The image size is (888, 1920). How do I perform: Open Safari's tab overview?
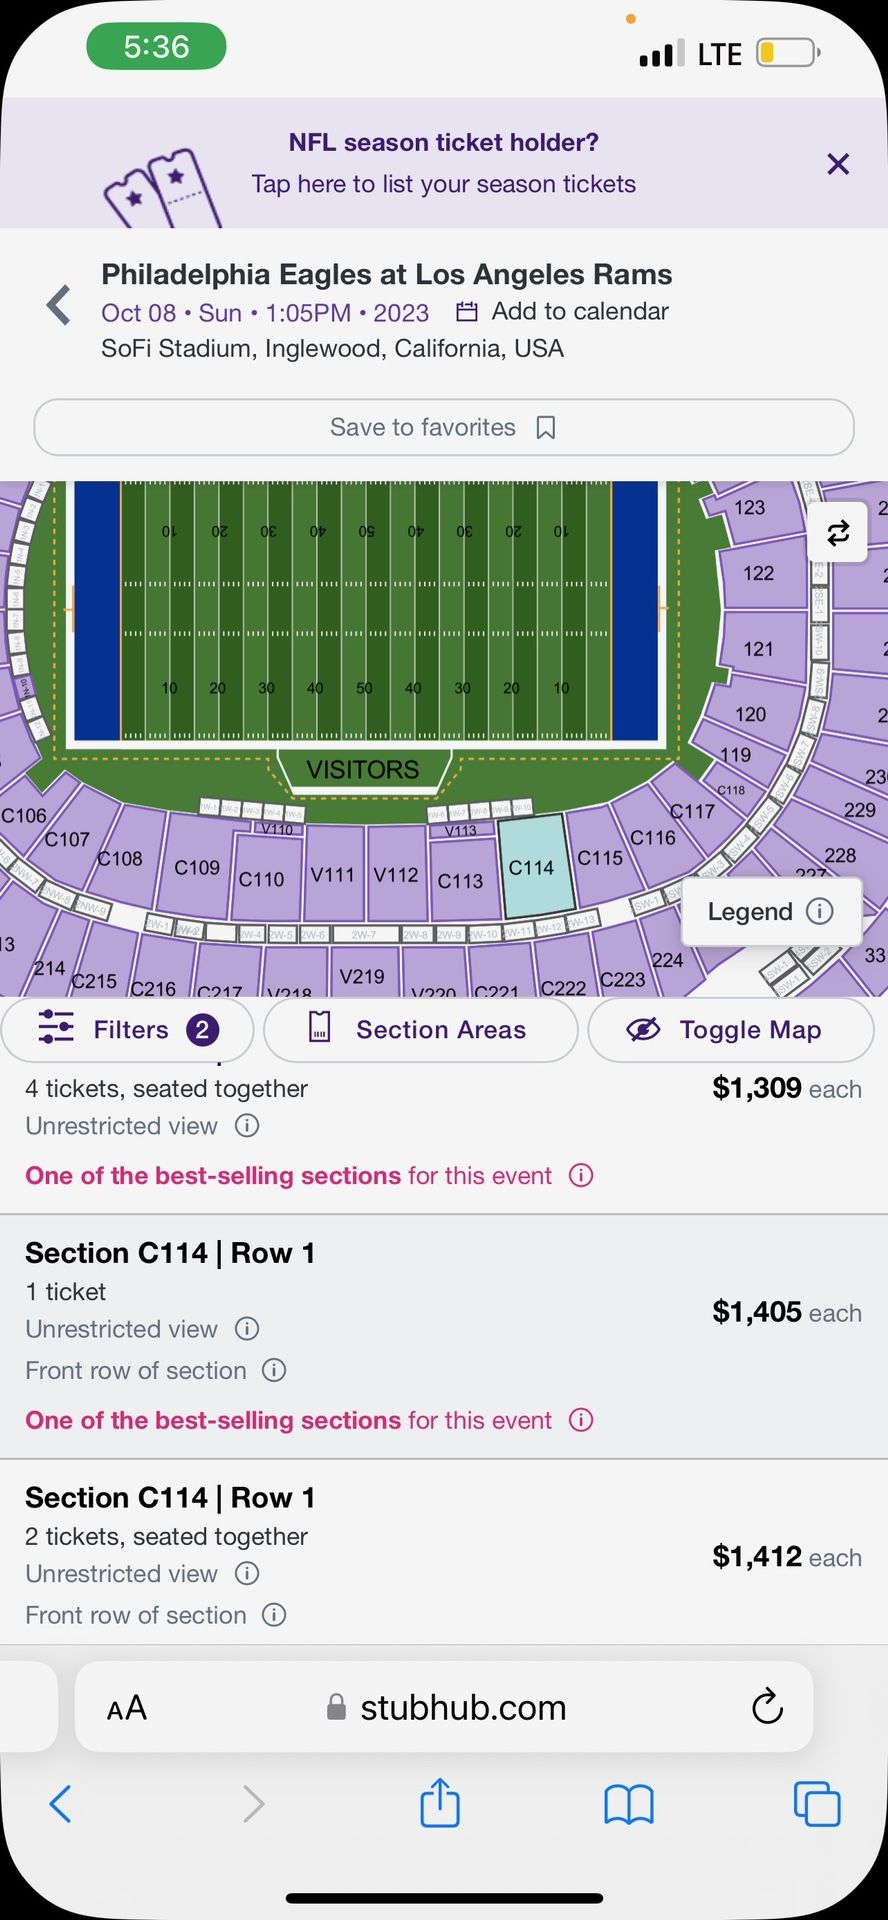click(x=817, y=1804)
